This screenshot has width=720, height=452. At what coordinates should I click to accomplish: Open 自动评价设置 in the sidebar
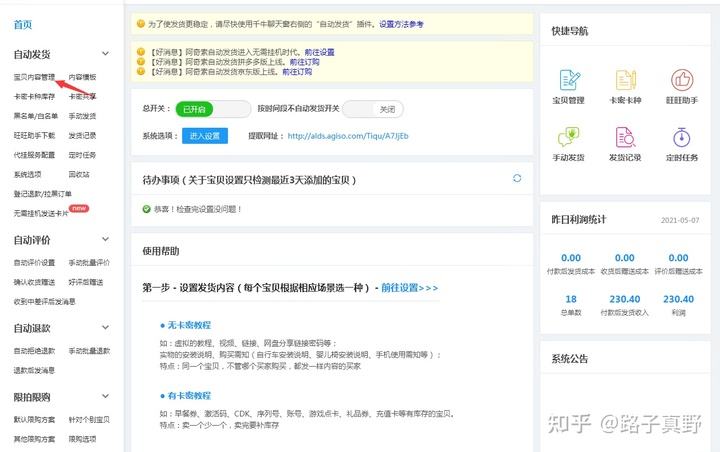click(x=34, y=263)
